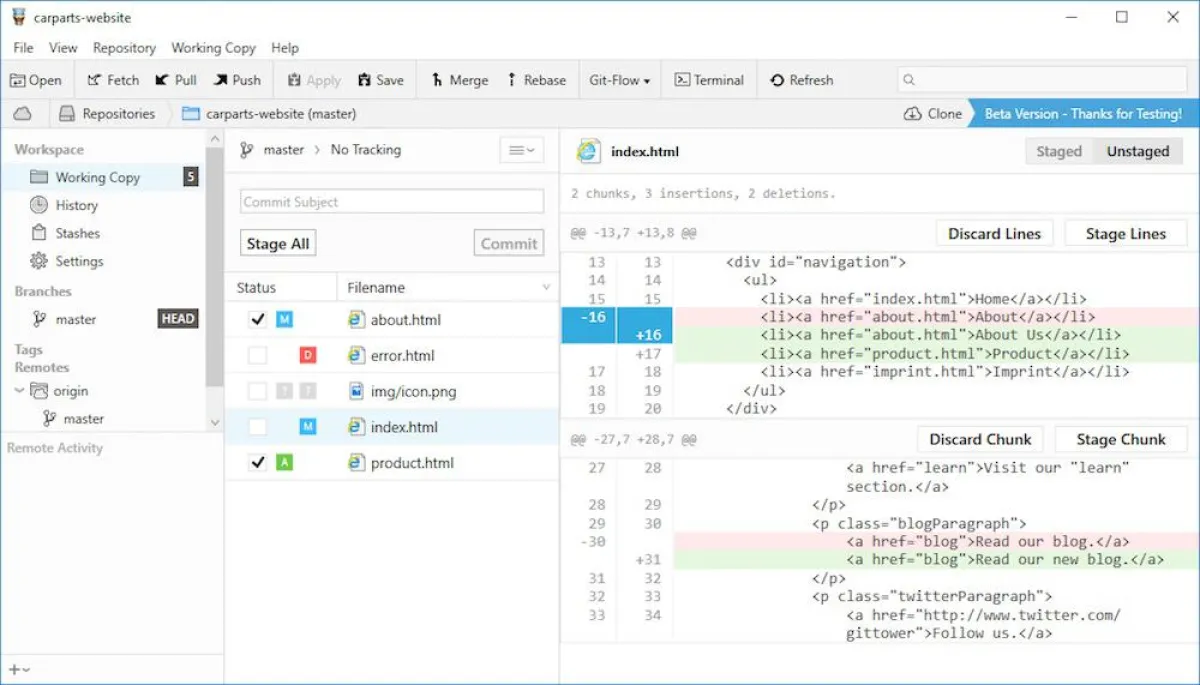Collapse the origin remote tree
1200x685 pixels.
[x=19, y=391]
